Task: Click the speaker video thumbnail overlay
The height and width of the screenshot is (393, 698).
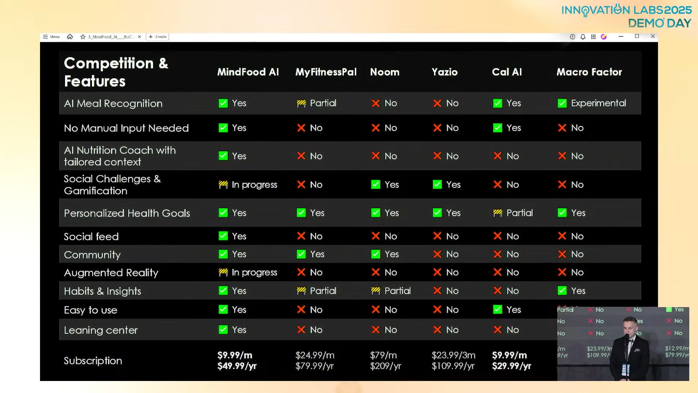Action: point(623,344)
